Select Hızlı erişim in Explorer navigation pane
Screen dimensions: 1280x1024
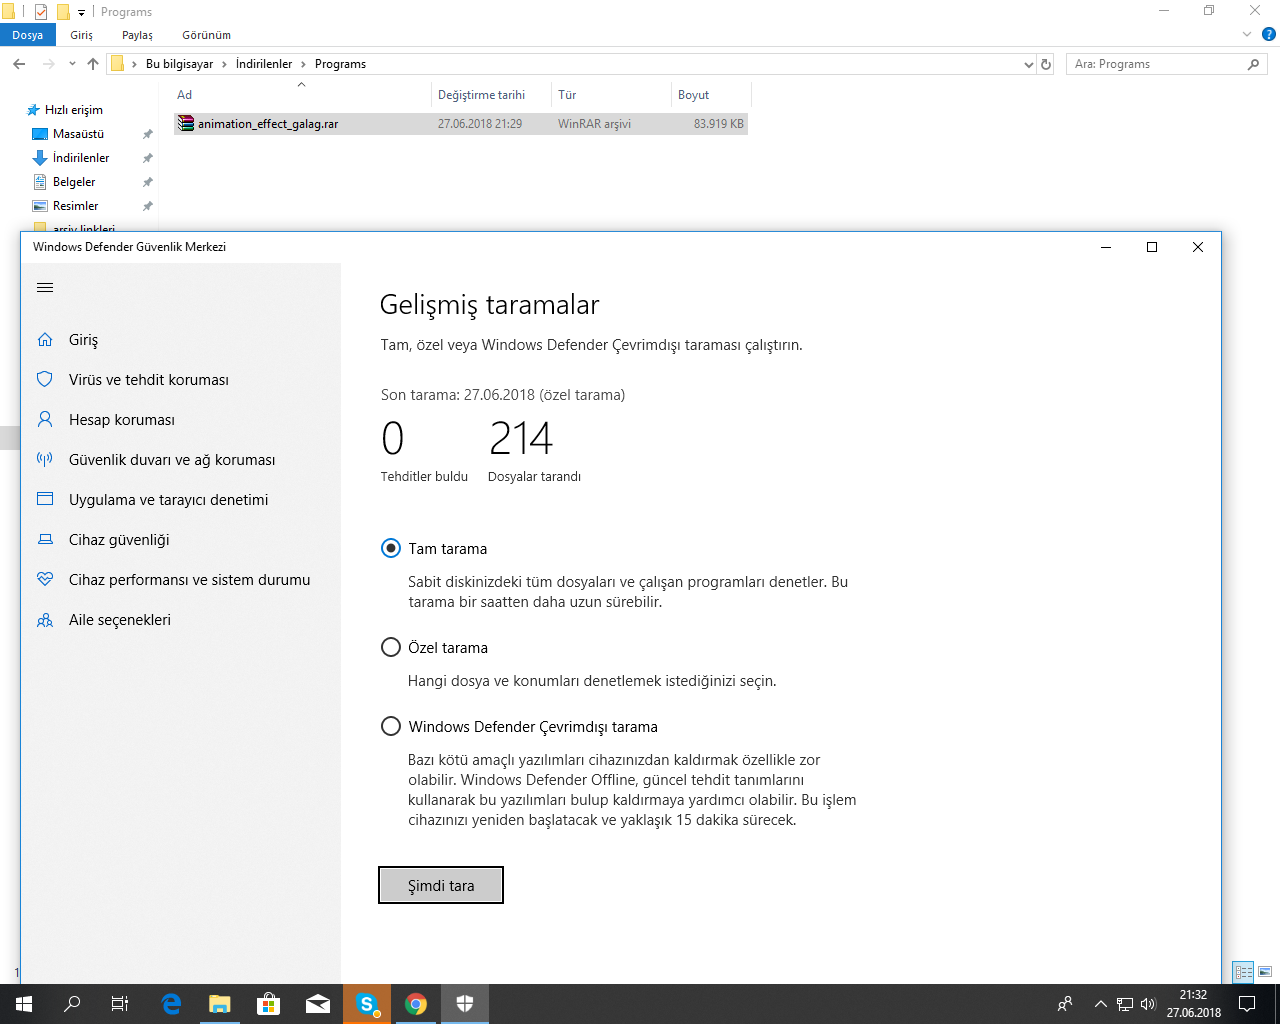click(74, 110)
